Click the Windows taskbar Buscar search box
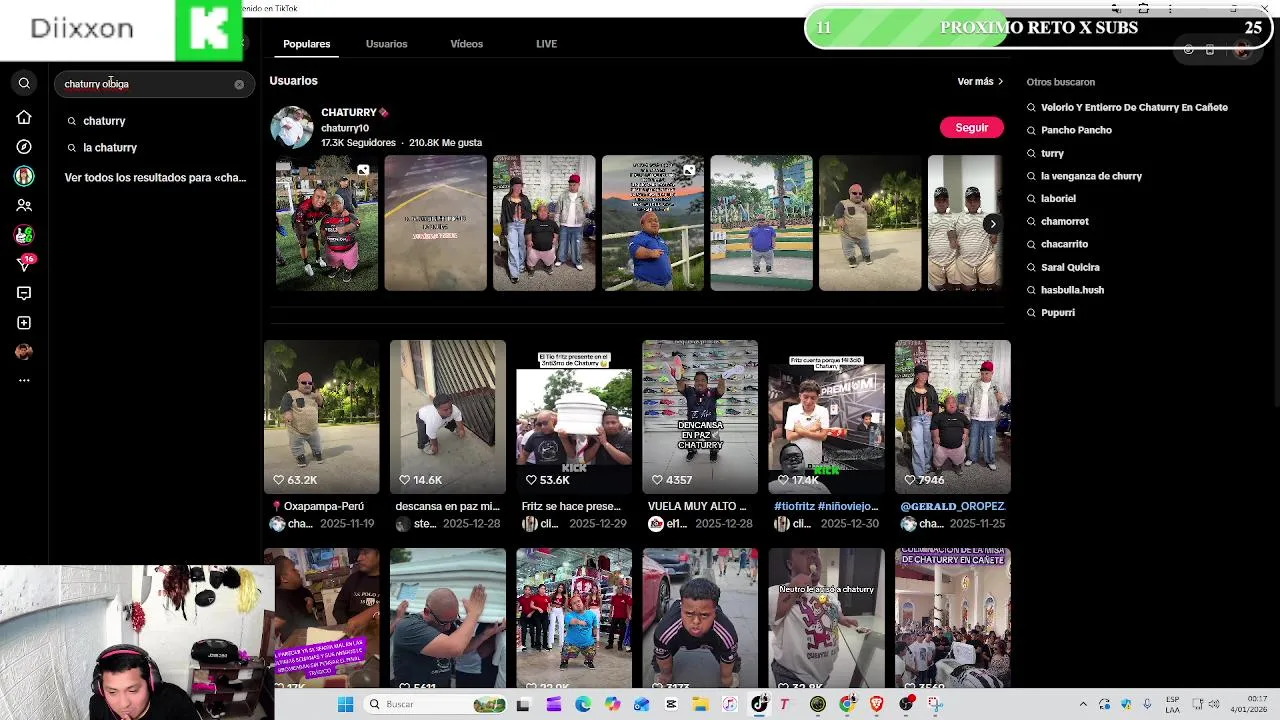 click(x=435, y=705)
